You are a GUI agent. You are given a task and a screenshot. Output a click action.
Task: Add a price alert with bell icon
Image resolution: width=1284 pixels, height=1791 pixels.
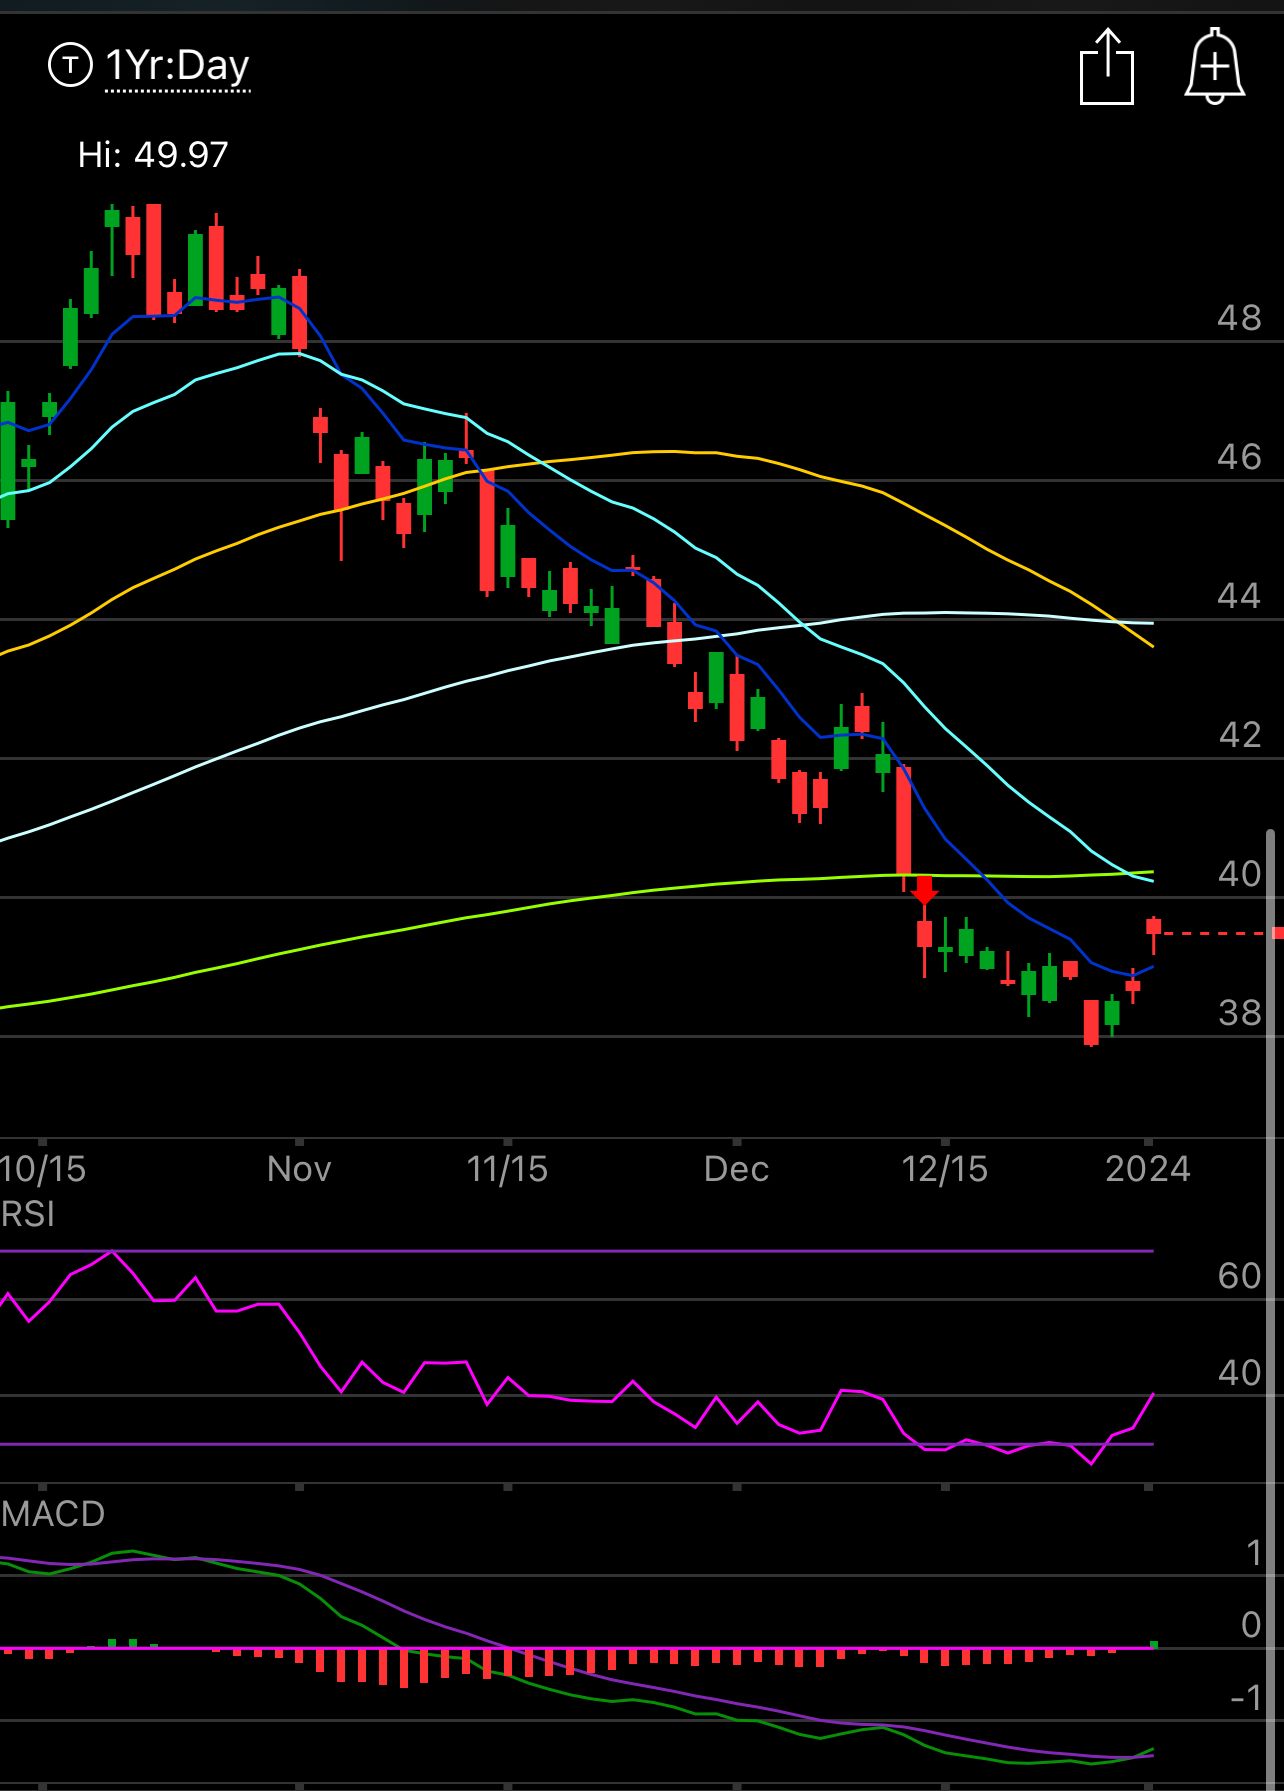coord(1214,66)
